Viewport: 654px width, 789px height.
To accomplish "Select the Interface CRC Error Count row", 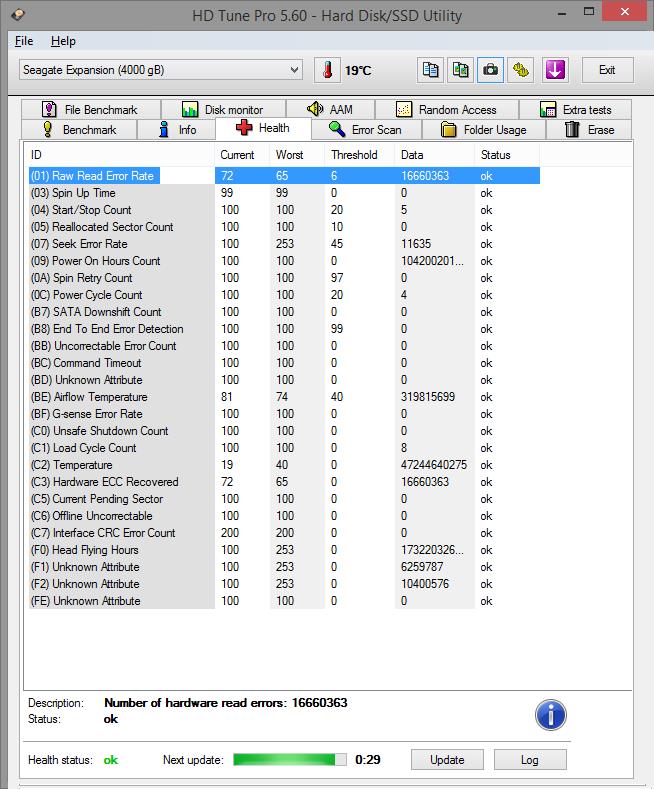I will pos(284,533).
